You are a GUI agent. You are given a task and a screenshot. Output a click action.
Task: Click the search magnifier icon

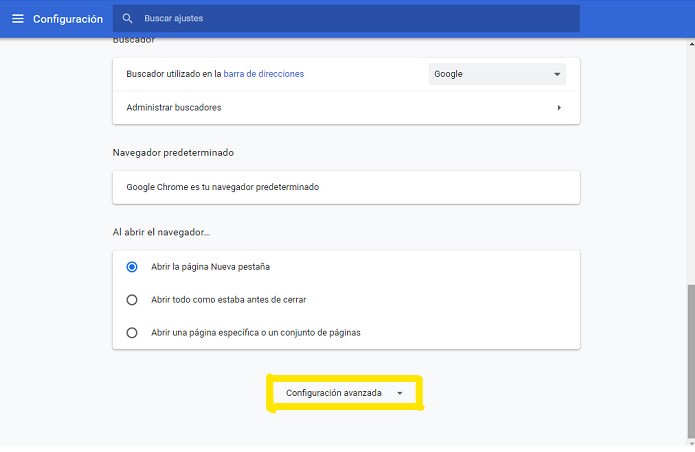coord(127,18)
